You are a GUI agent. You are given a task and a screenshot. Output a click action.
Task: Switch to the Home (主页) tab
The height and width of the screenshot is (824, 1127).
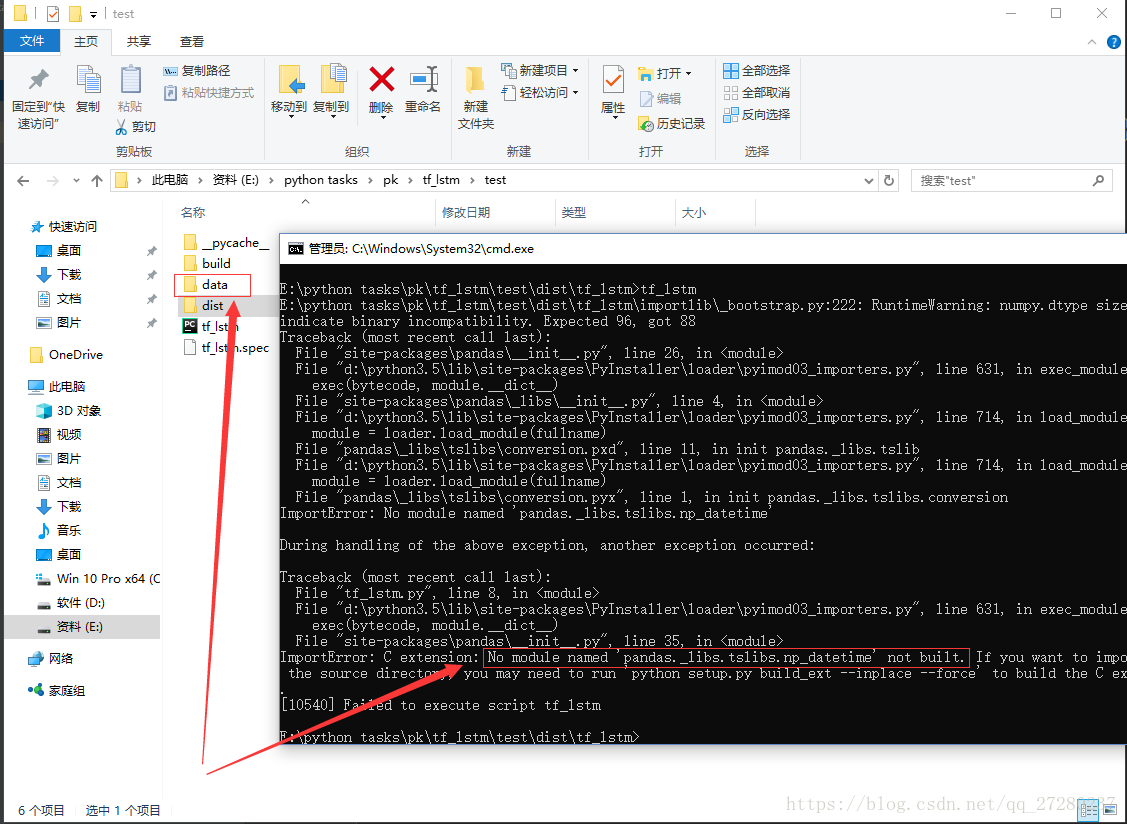[x=86, y=42]
